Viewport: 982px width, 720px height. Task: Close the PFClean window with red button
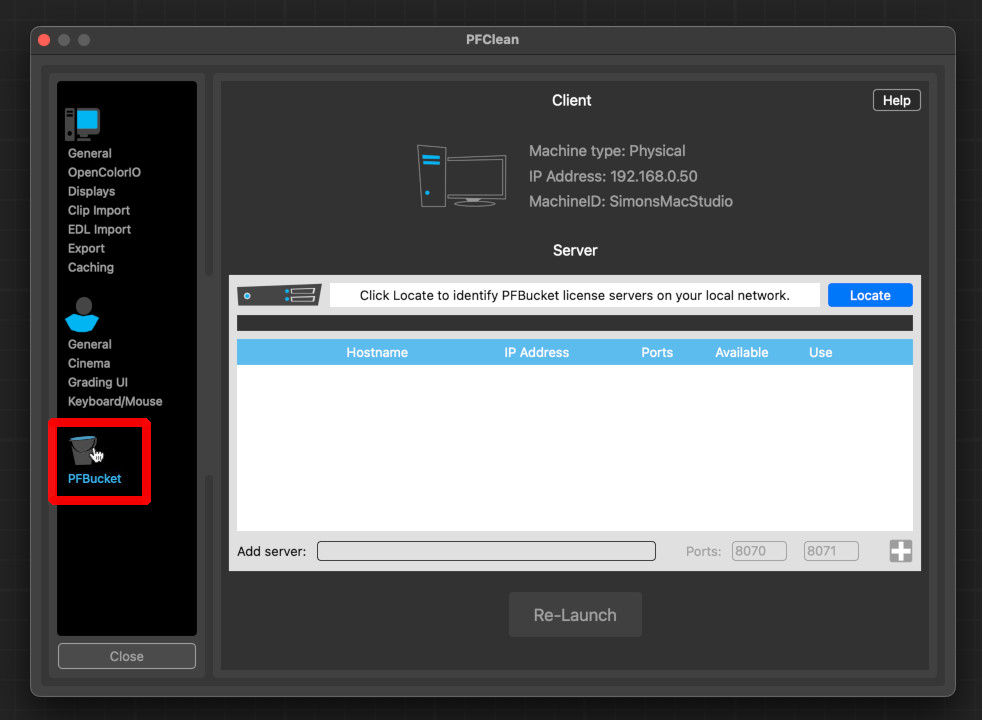tap(44, 40)
